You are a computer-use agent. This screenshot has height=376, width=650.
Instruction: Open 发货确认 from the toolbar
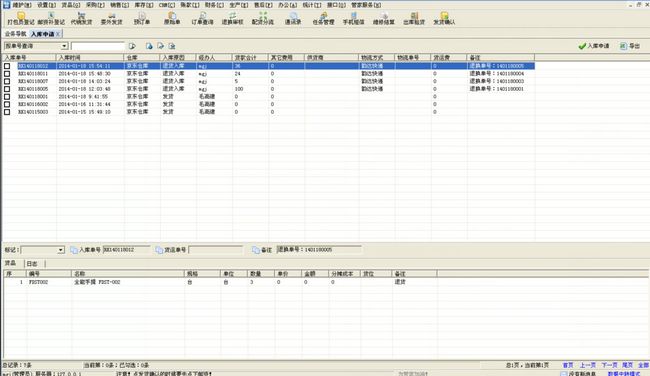click(x=444, y=19)
